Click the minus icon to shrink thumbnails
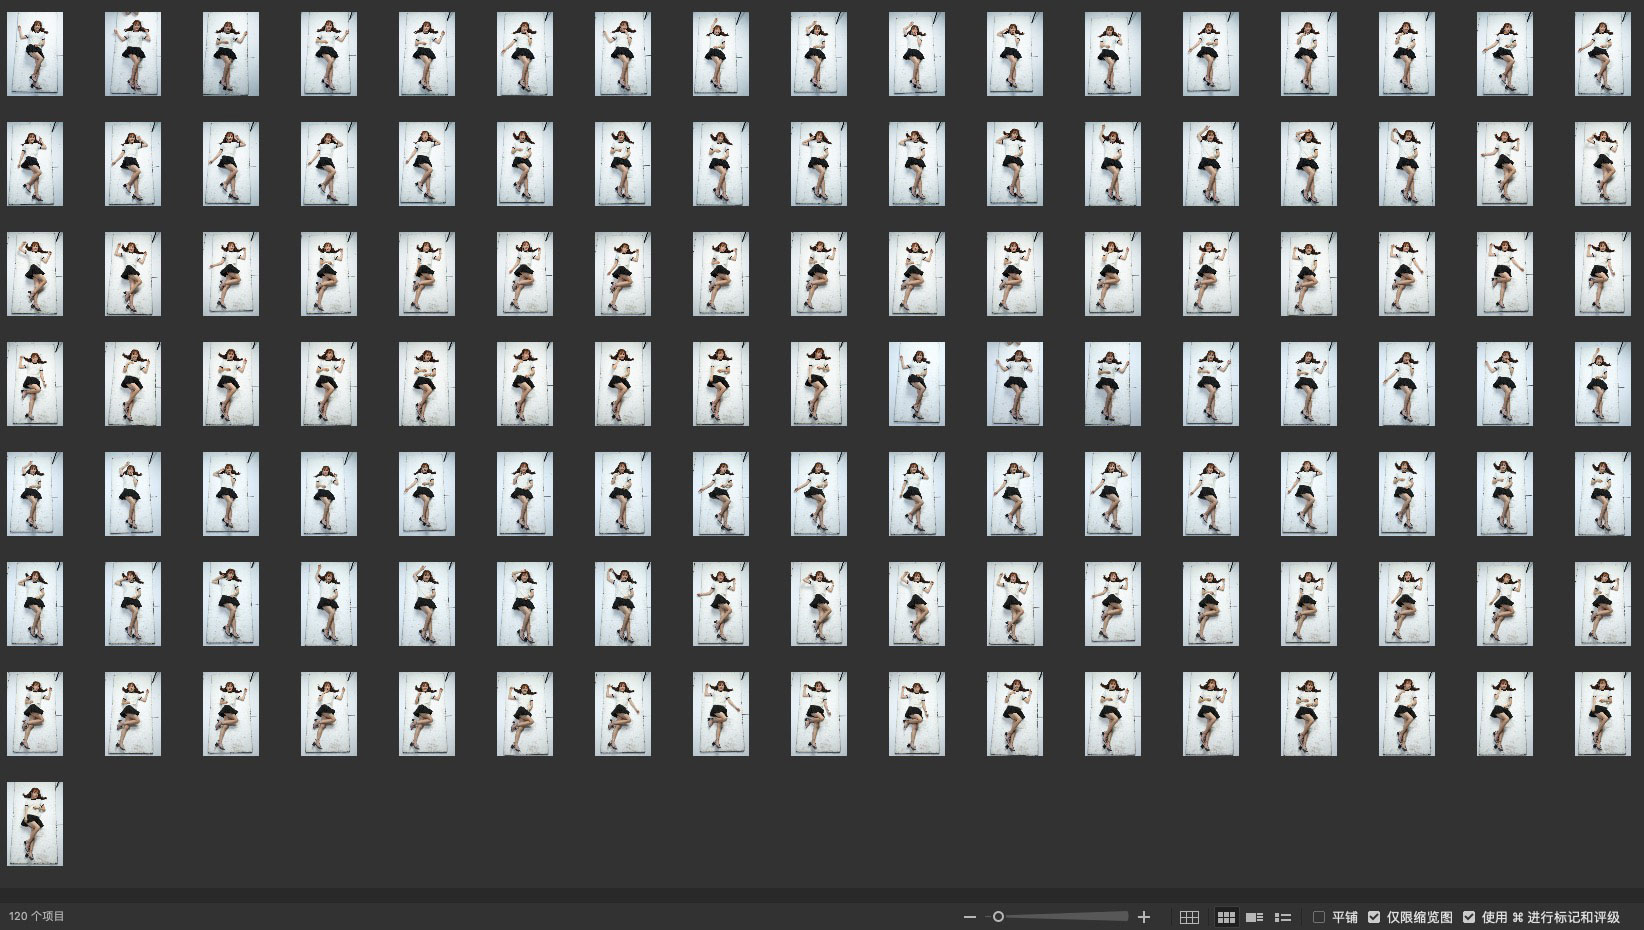Image resolution: width=1644 pixels, height=930 pixels. [x=968, y=917]
